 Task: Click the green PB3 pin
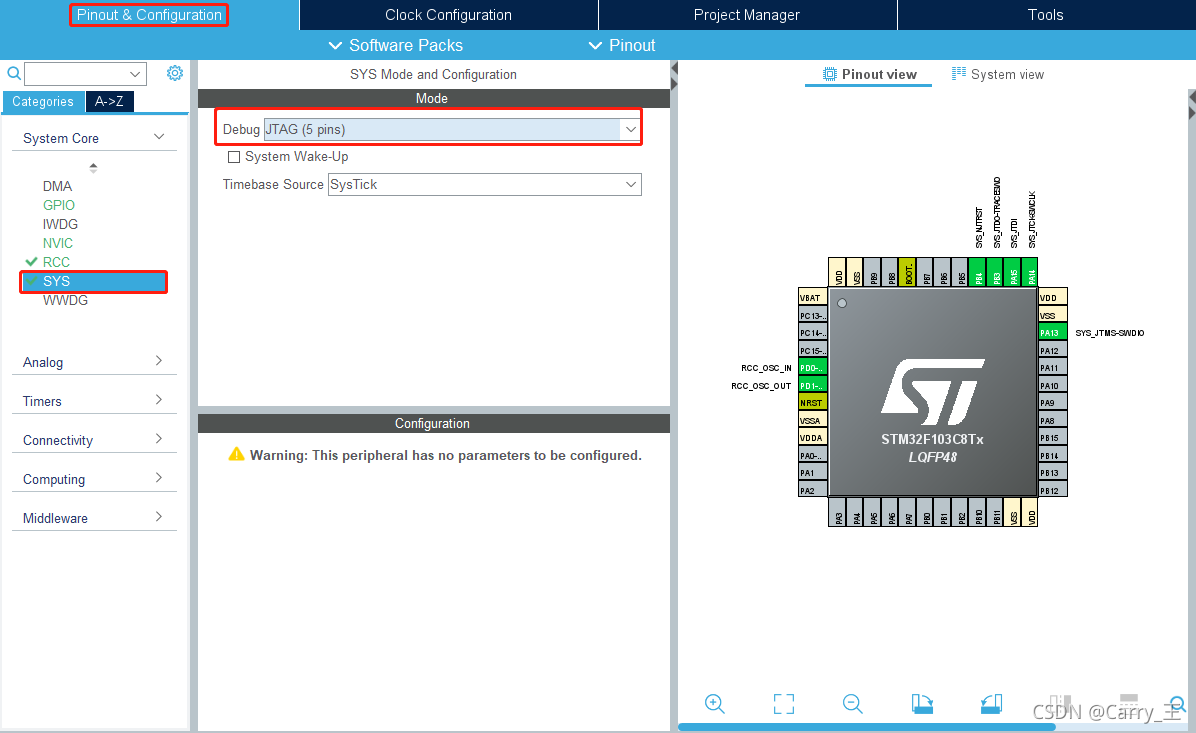point(995,272)
